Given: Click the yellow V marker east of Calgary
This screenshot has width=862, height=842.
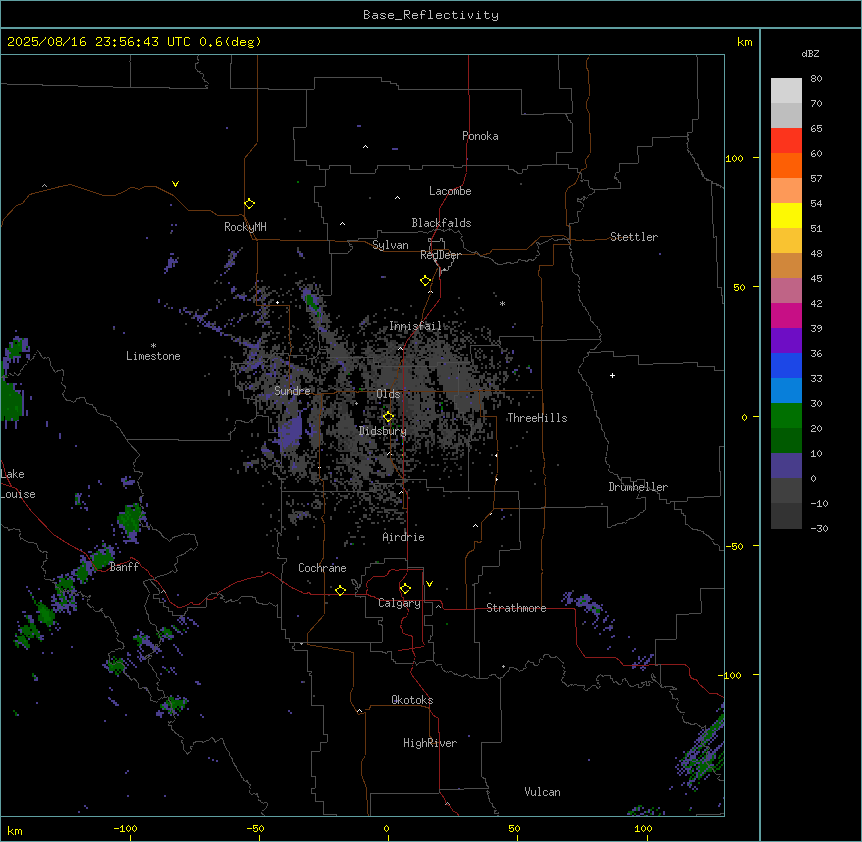Looking at the screenshot, I should pyautogui.click(x=429, y=584).
